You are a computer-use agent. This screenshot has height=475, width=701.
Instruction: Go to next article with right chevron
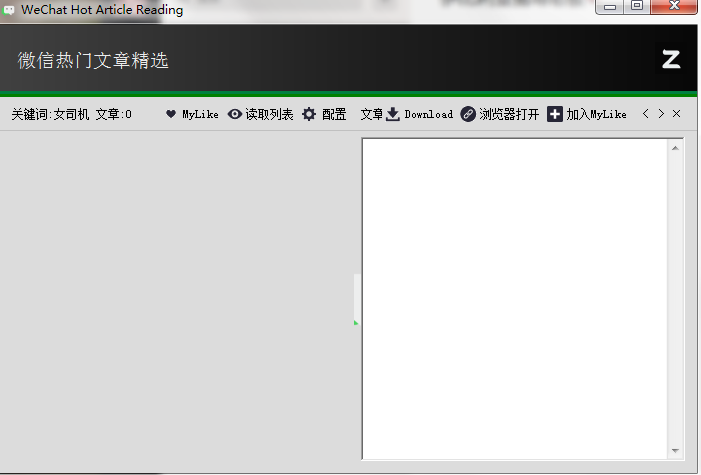coord(661,114)
